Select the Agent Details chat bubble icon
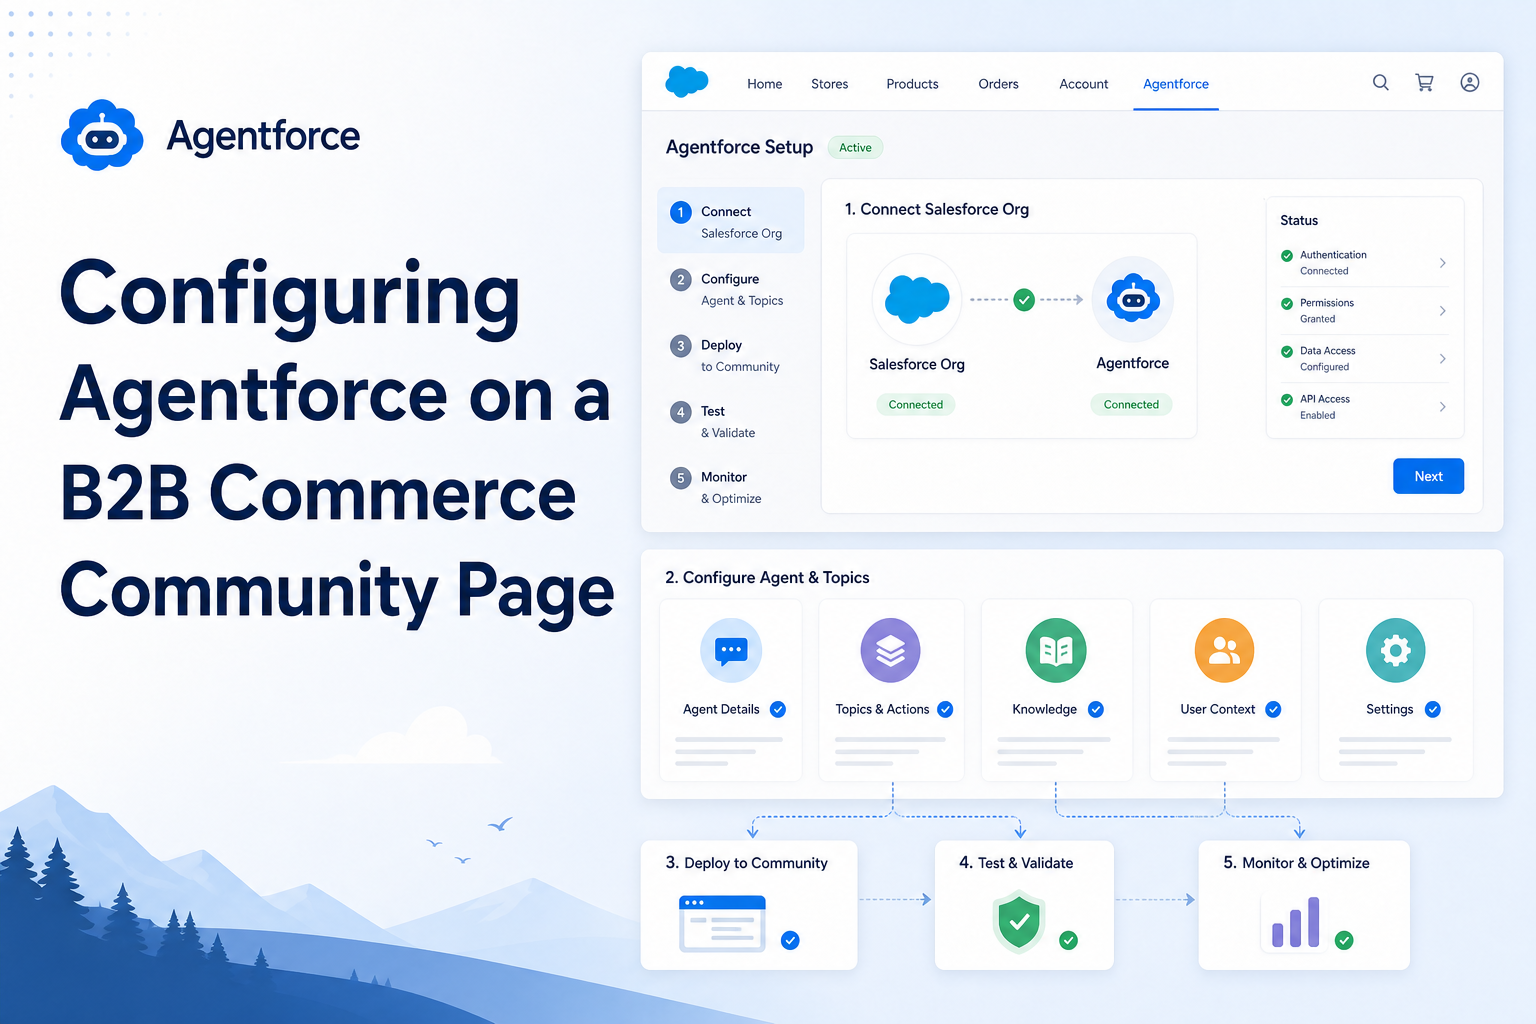Viewport: 1536px width, 1024px height. 731,650
